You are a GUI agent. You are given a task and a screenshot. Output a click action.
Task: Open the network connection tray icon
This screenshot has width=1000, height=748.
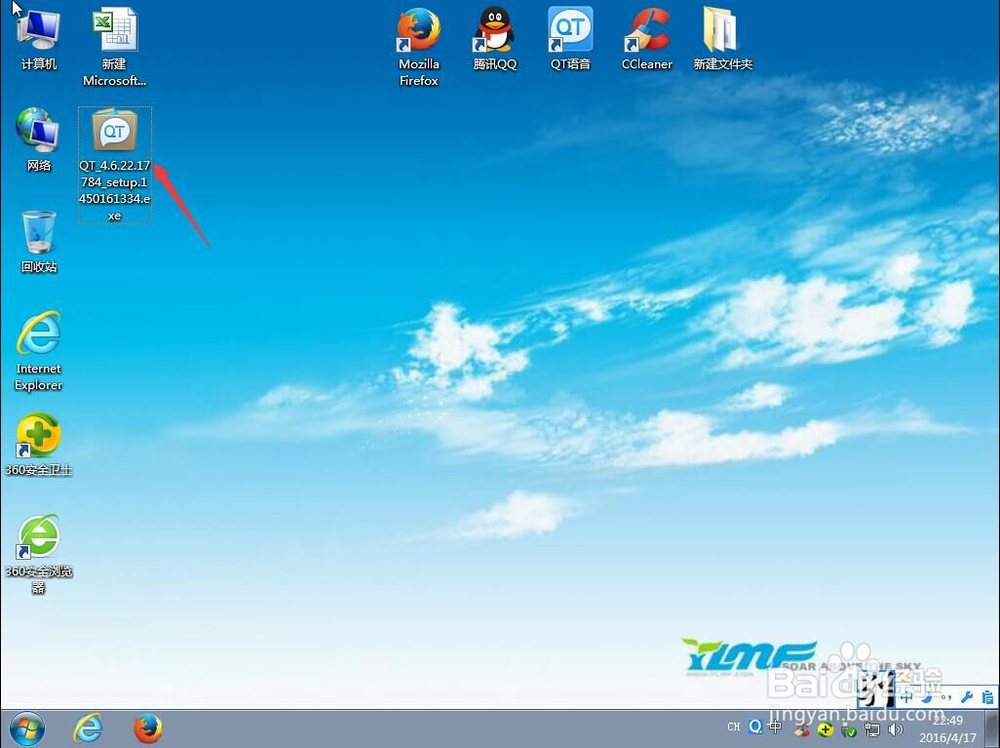(872, 730)
